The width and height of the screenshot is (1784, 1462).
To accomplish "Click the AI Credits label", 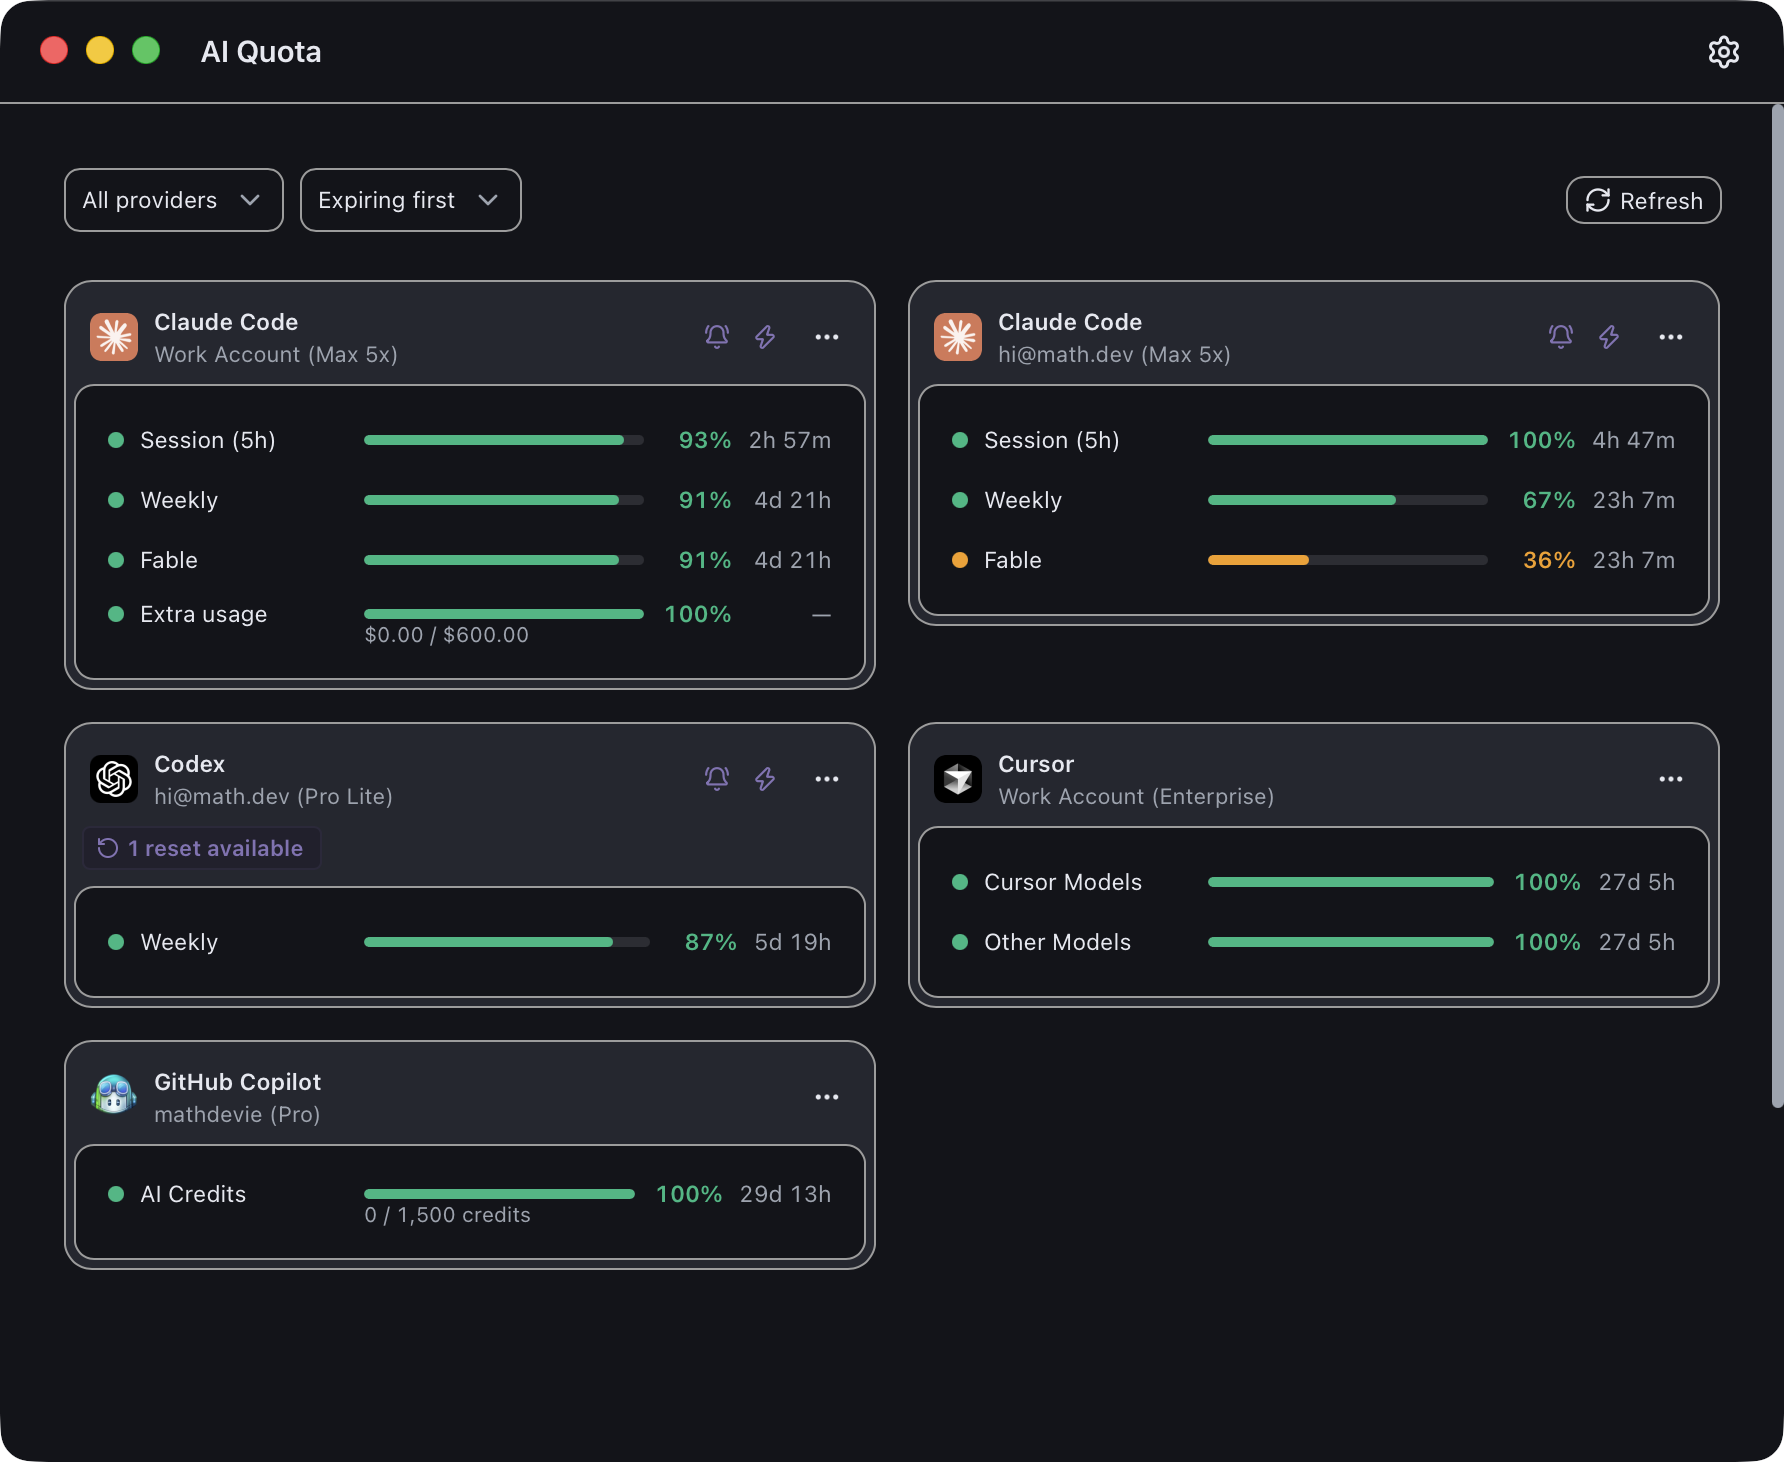I will click(x=193, y=1194).
